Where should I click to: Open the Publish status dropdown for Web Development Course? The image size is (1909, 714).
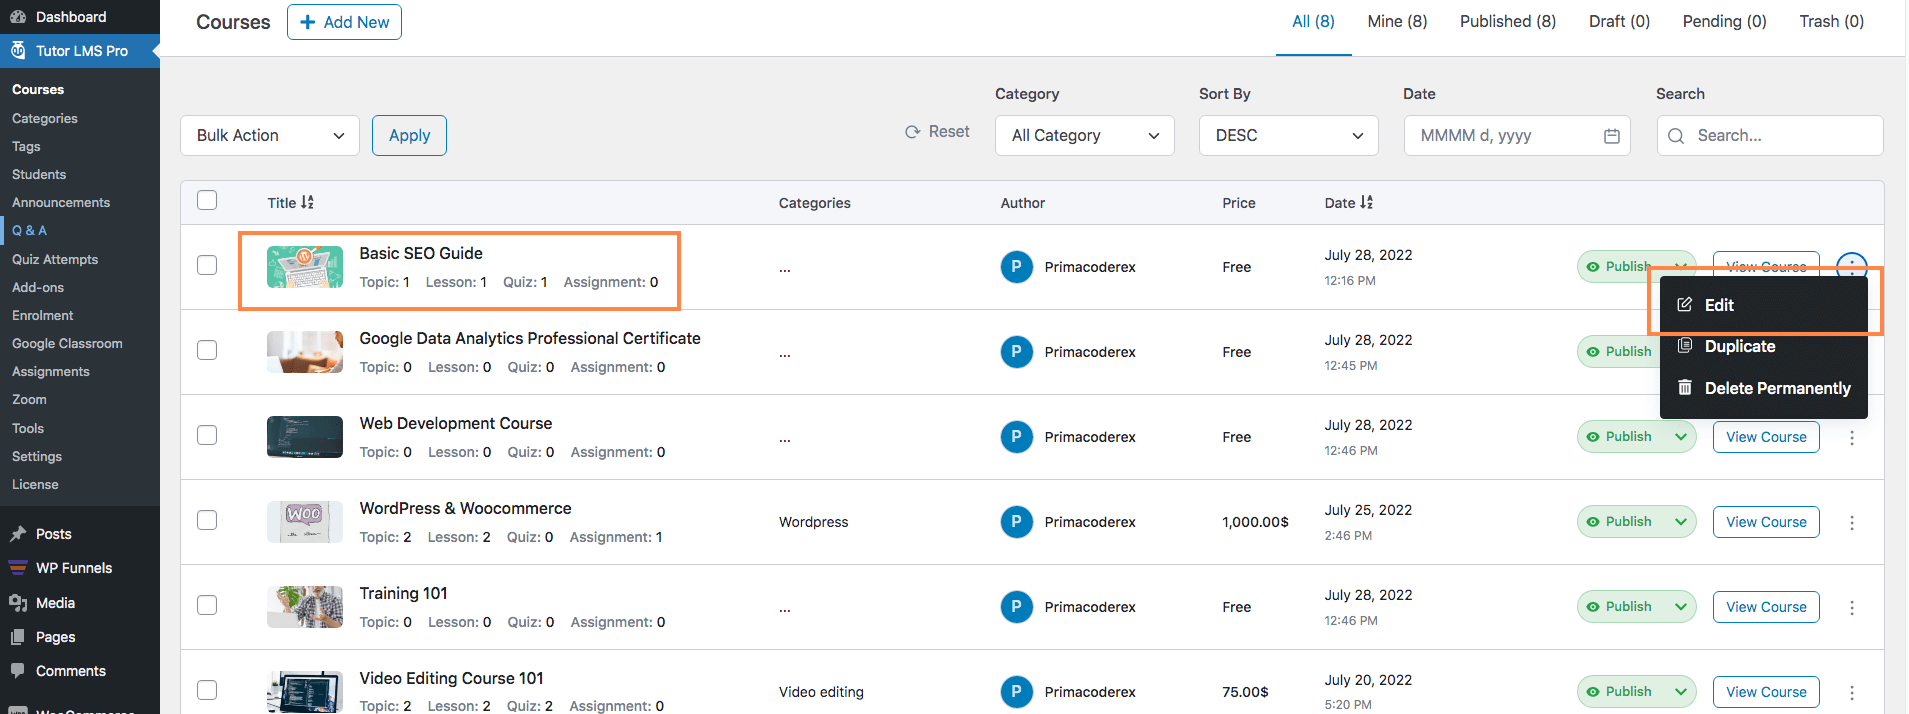(x=1637, y=437)
